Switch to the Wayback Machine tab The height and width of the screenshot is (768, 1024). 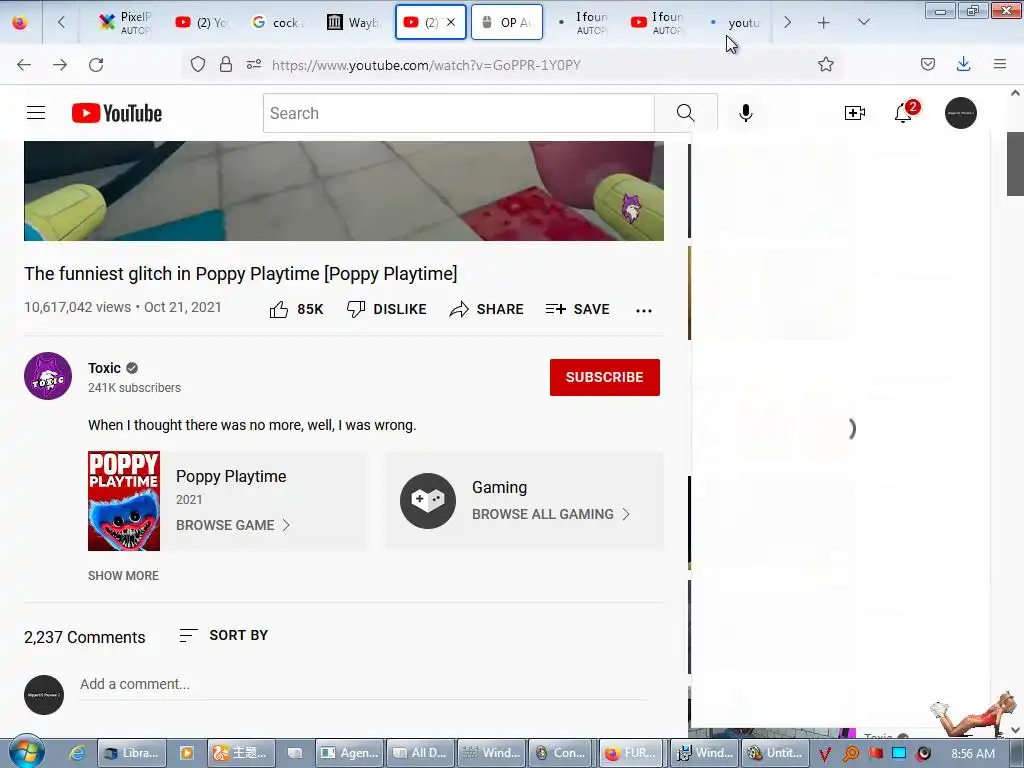tap(353, 22)
